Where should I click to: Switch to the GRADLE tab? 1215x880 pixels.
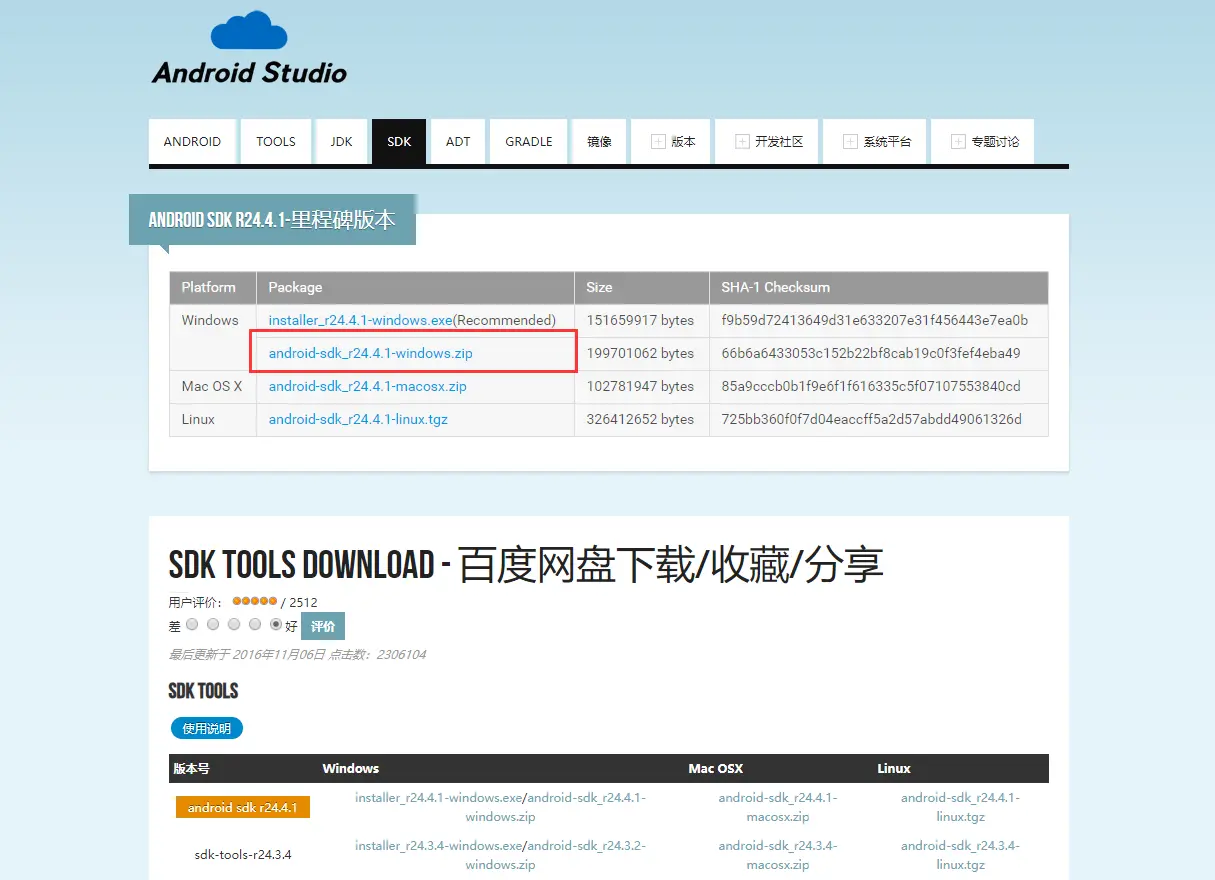[x=529, y=142]
